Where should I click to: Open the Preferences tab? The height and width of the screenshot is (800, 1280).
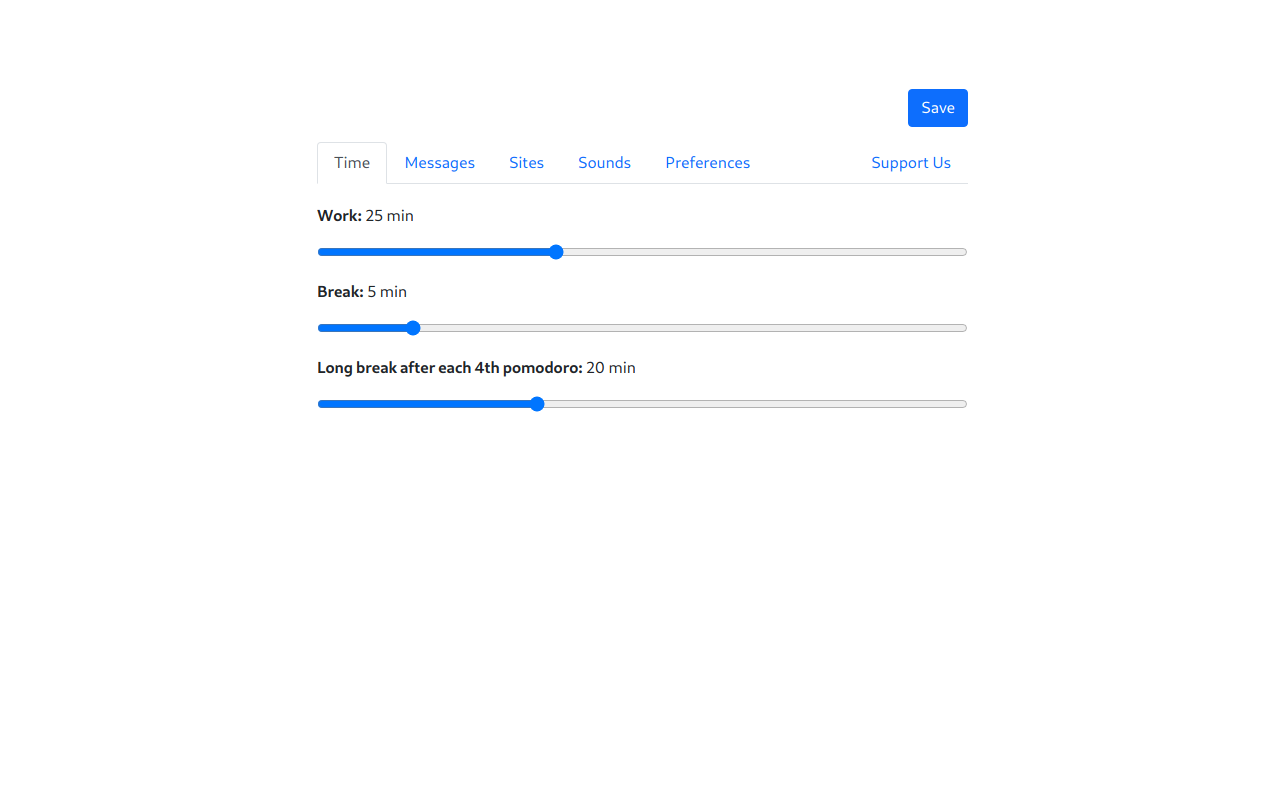pos(707,162)
